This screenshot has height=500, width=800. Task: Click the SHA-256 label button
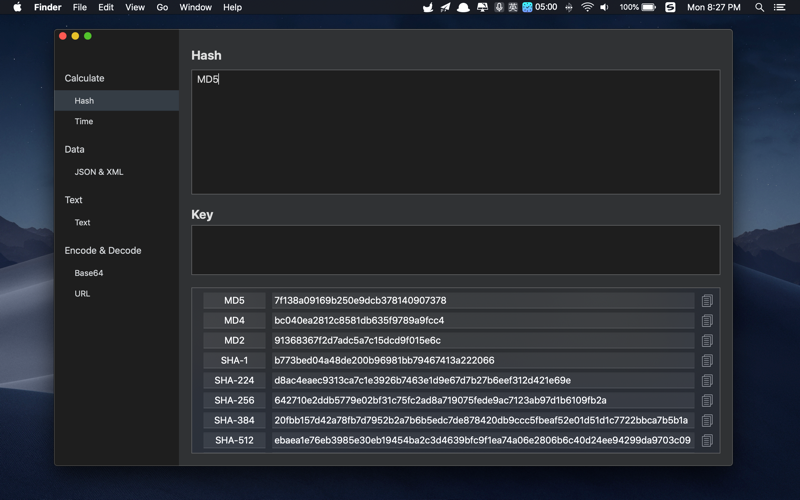coord(234,400)
